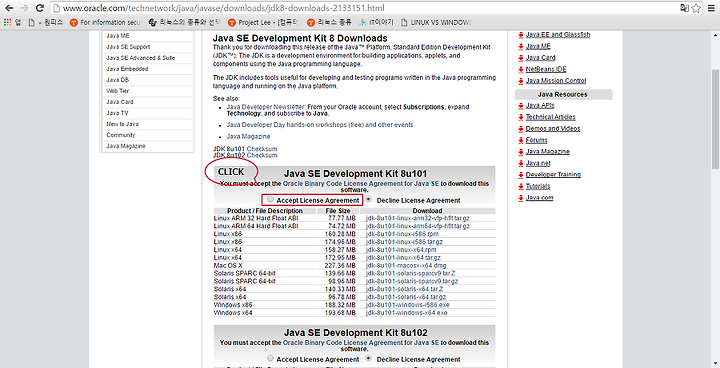Image resolution: width=720 pixels, height=368 pixels.
Task: Click the red arrow icon beside Tutorials
Action: point(521,187)
